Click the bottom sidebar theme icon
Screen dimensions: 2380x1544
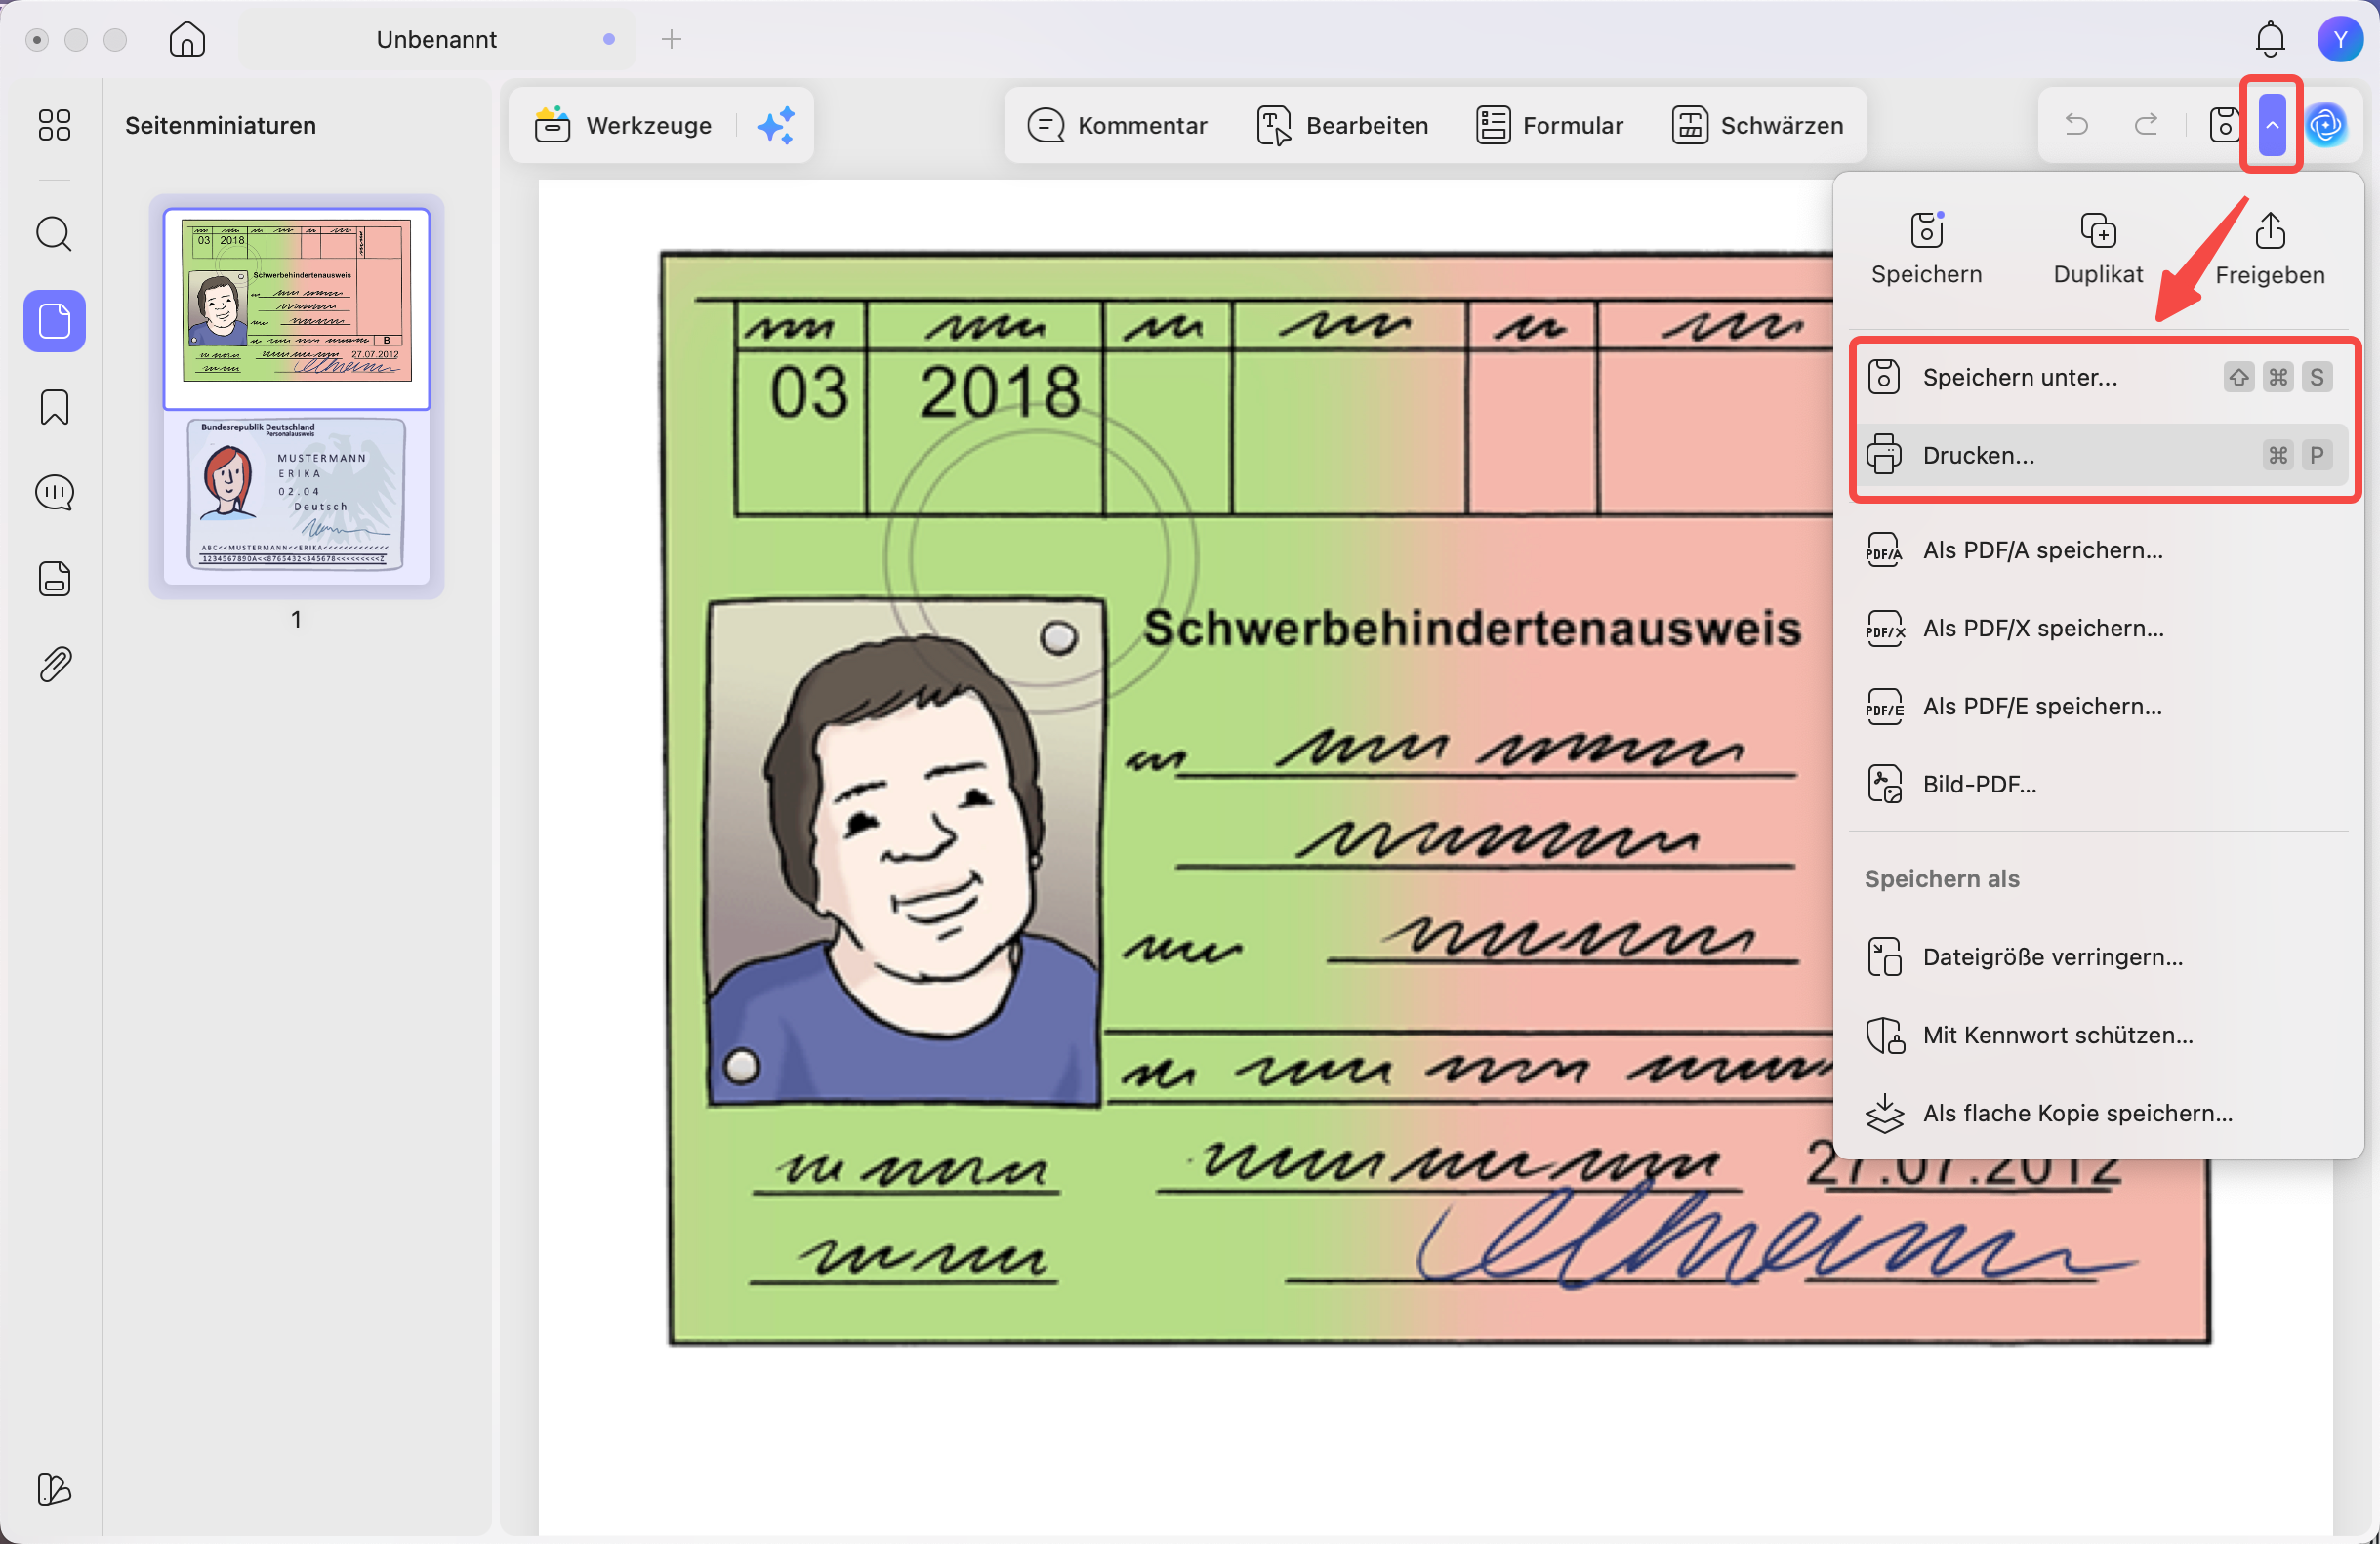[54, 1489]
